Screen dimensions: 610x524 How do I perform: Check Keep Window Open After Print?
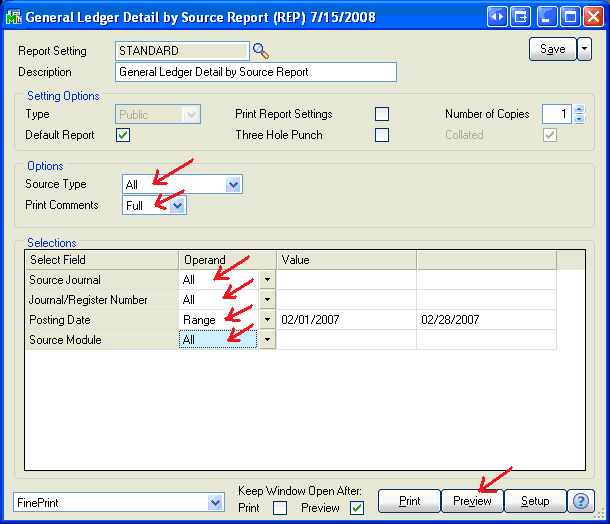click(x=280, y=508)
